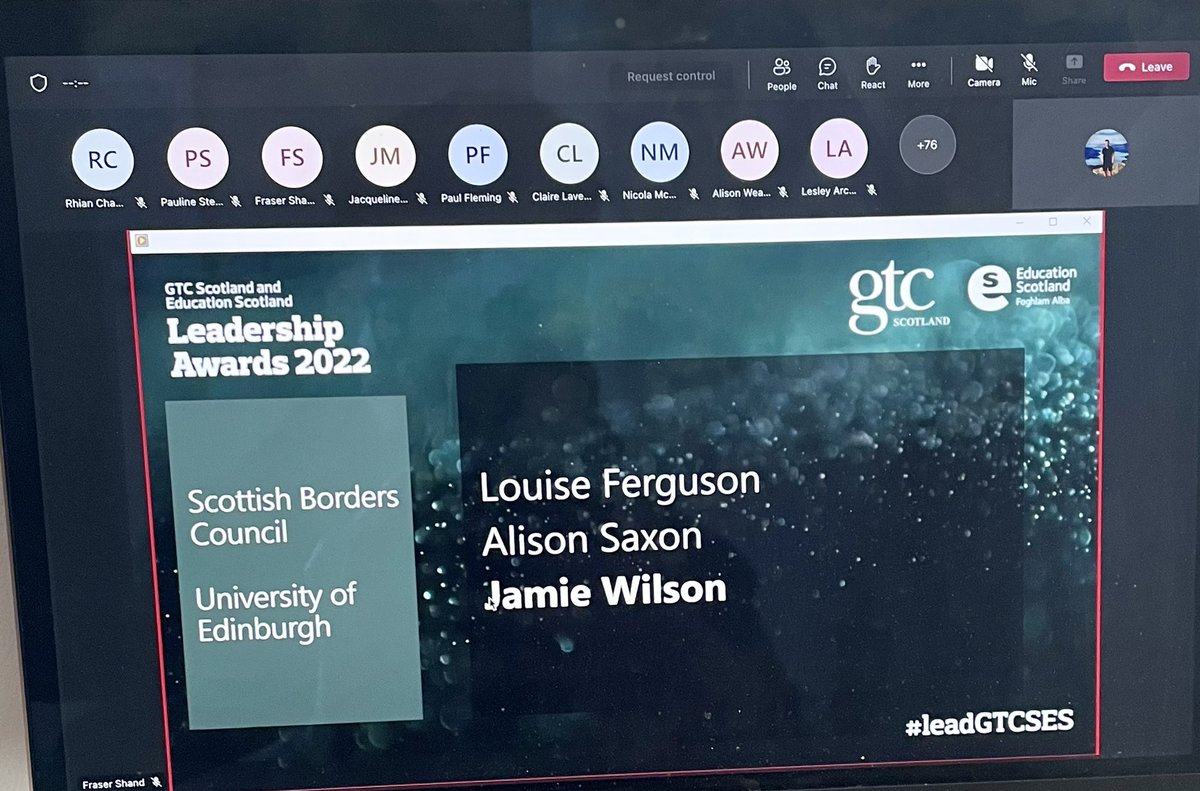Click the muted mic icon beside Lesley Arc...
This screenshot has width=1200, height=791.
coord(872,190)
